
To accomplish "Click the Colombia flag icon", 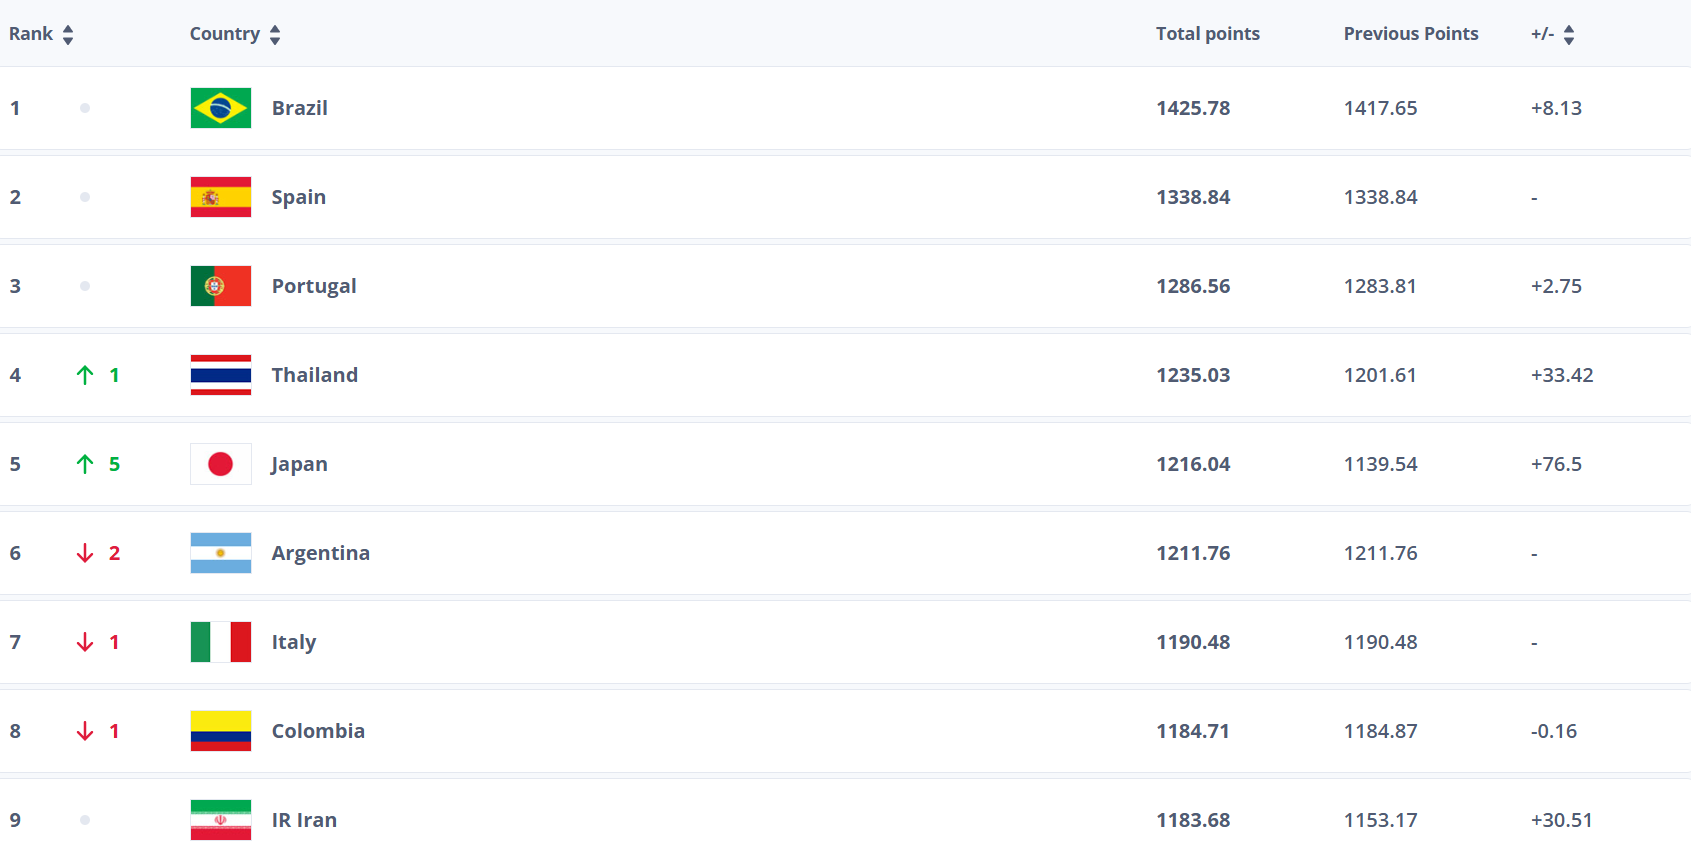I will click(x=220, y=731).
